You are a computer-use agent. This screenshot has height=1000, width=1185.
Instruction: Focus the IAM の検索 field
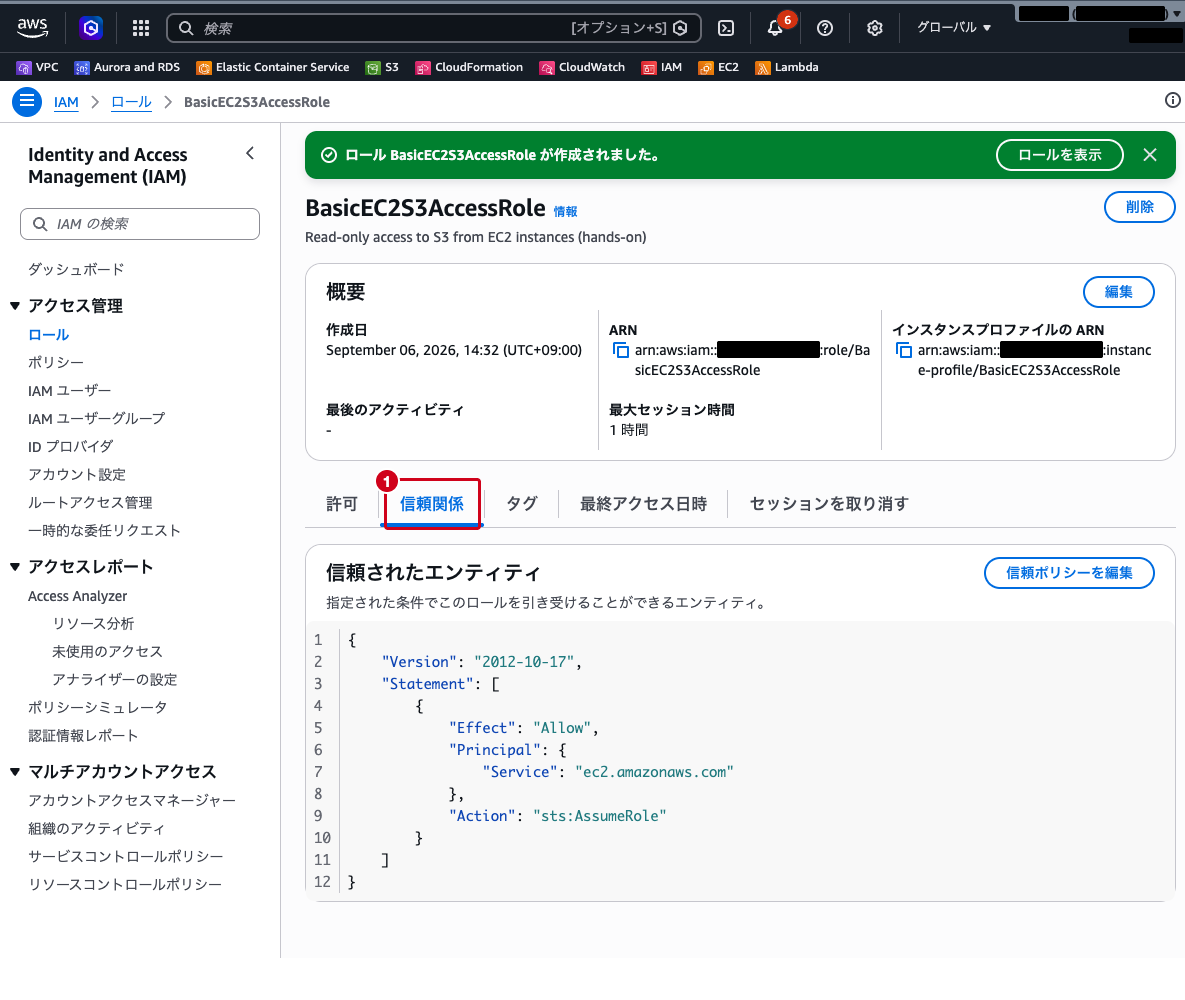(140, 224)
